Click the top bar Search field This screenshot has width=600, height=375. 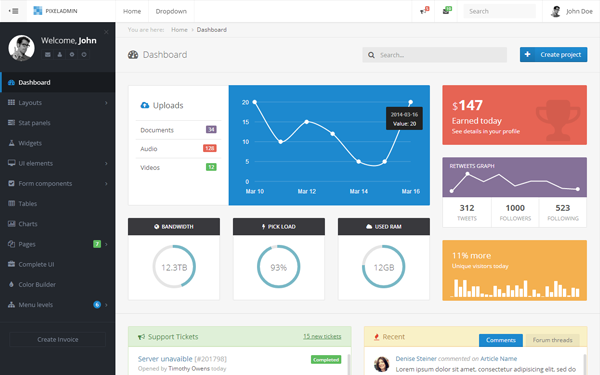[500, 11]
